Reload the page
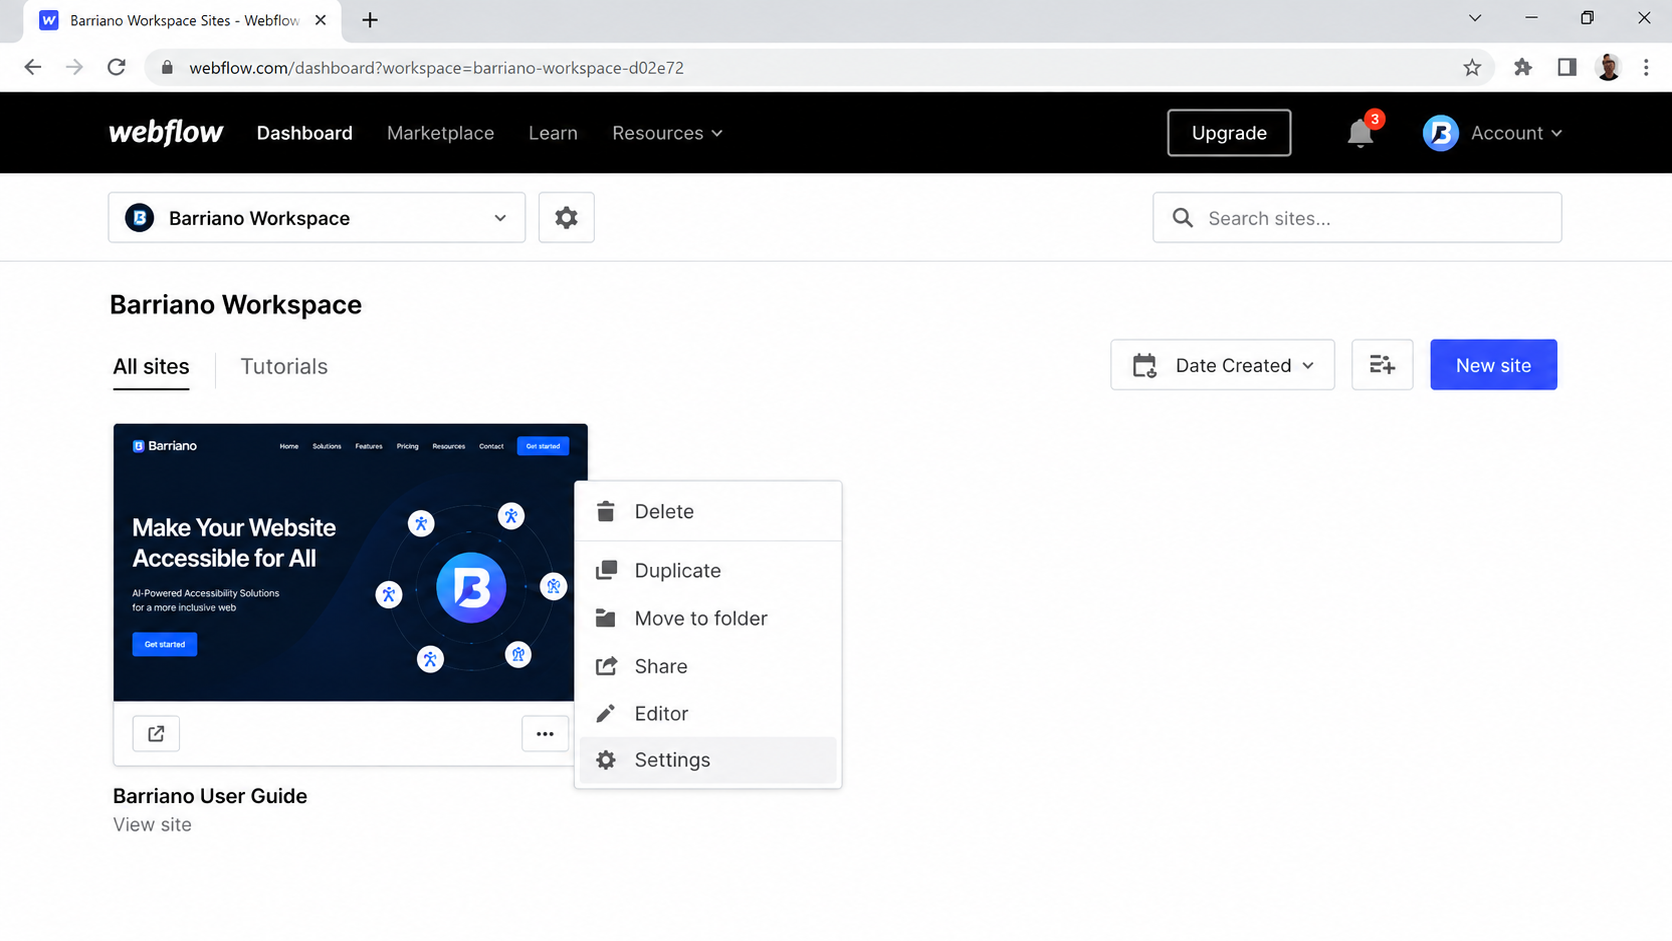The width and height of the screenshot is (1672, 941). pyautogui.click(x=117, y=67)
